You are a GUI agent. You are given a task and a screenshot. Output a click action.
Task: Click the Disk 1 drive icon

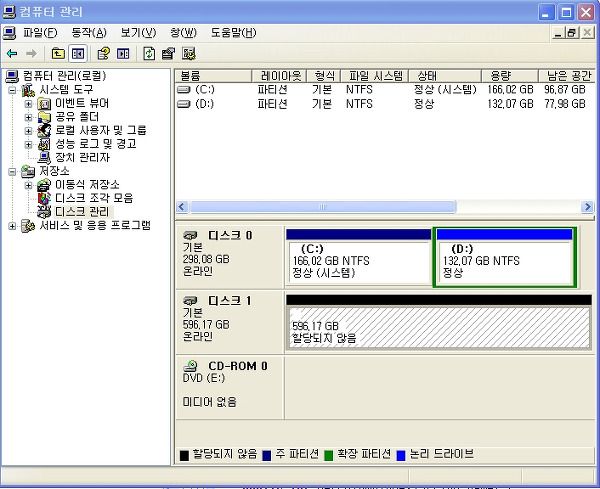[190, 300]
